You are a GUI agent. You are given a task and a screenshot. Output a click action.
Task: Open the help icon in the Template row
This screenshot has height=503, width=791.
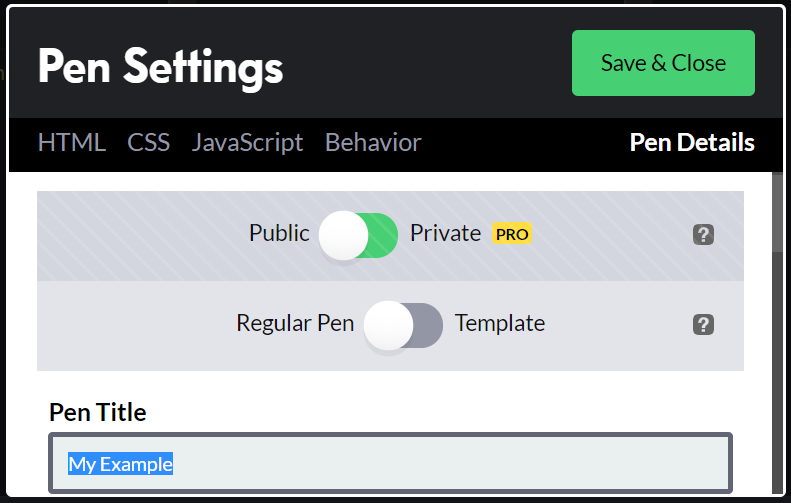click(703, 324)
